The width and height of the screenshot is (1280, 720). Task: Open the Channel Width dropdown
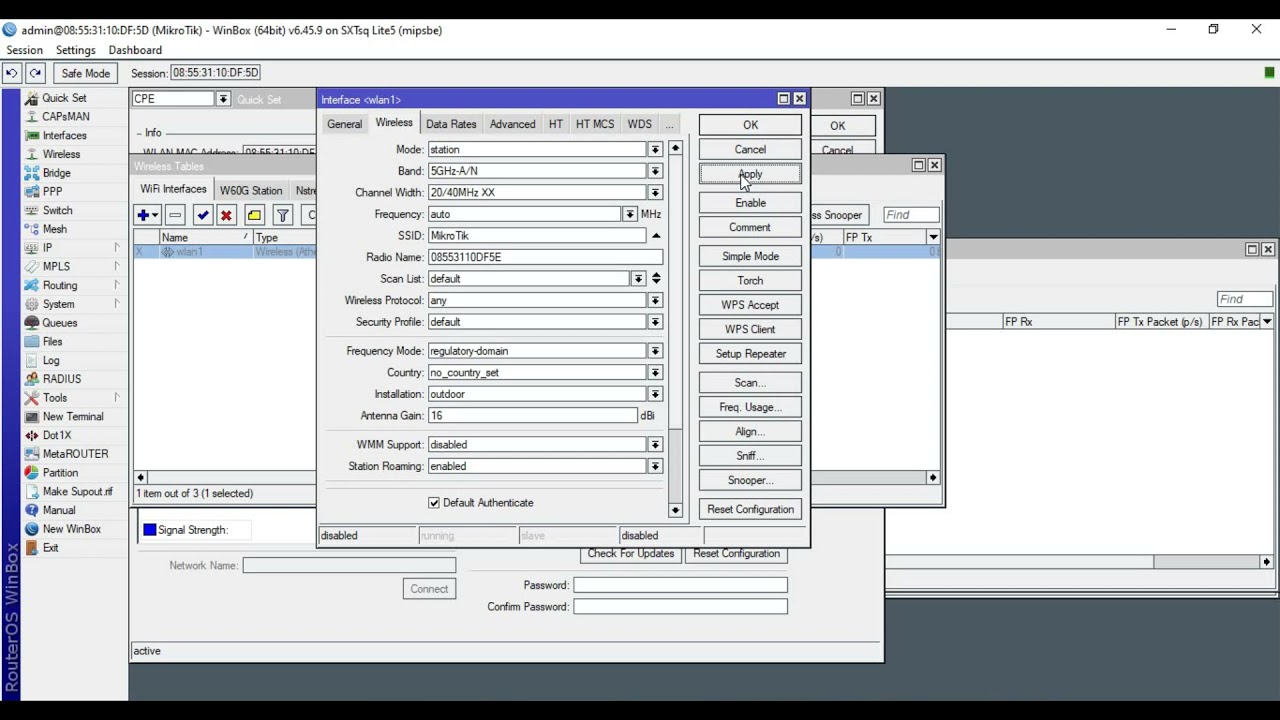(x=655, y=193)
